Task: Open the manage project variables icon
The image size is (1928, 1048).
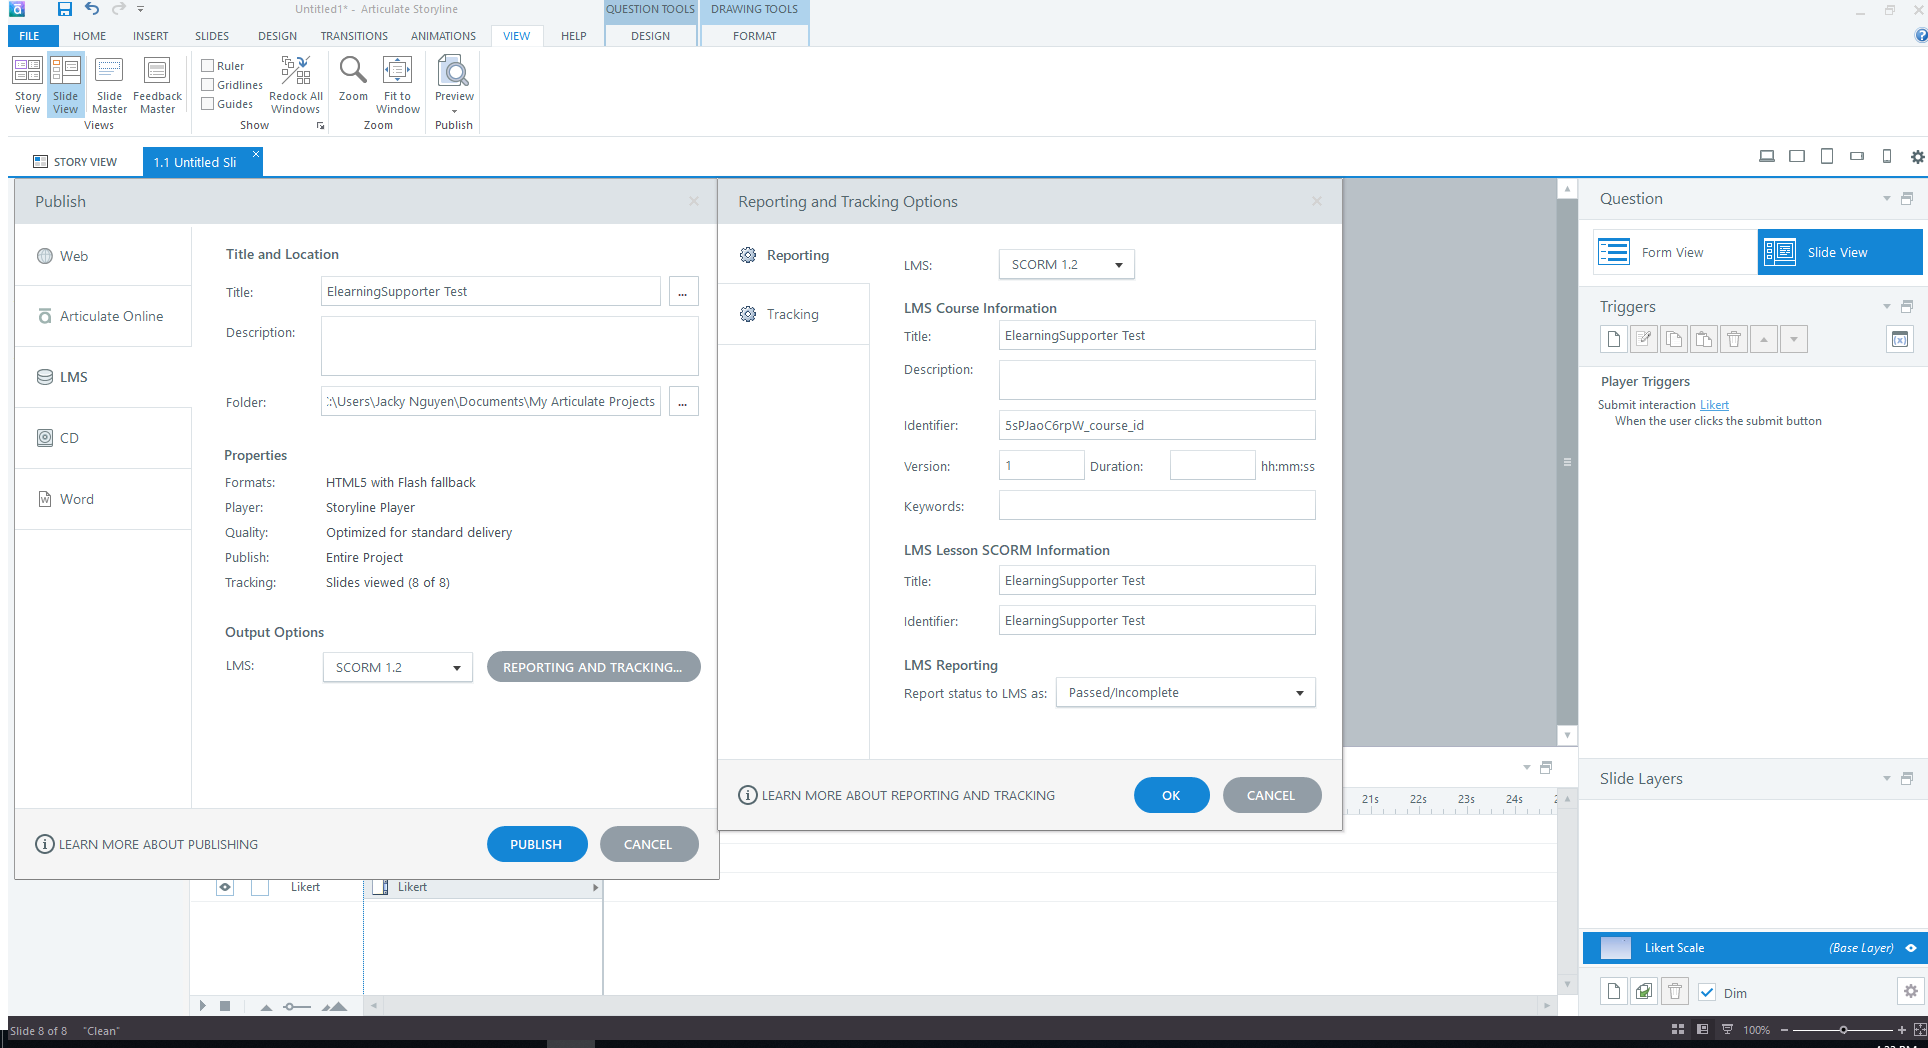Action: click(x=1899, y=339)
